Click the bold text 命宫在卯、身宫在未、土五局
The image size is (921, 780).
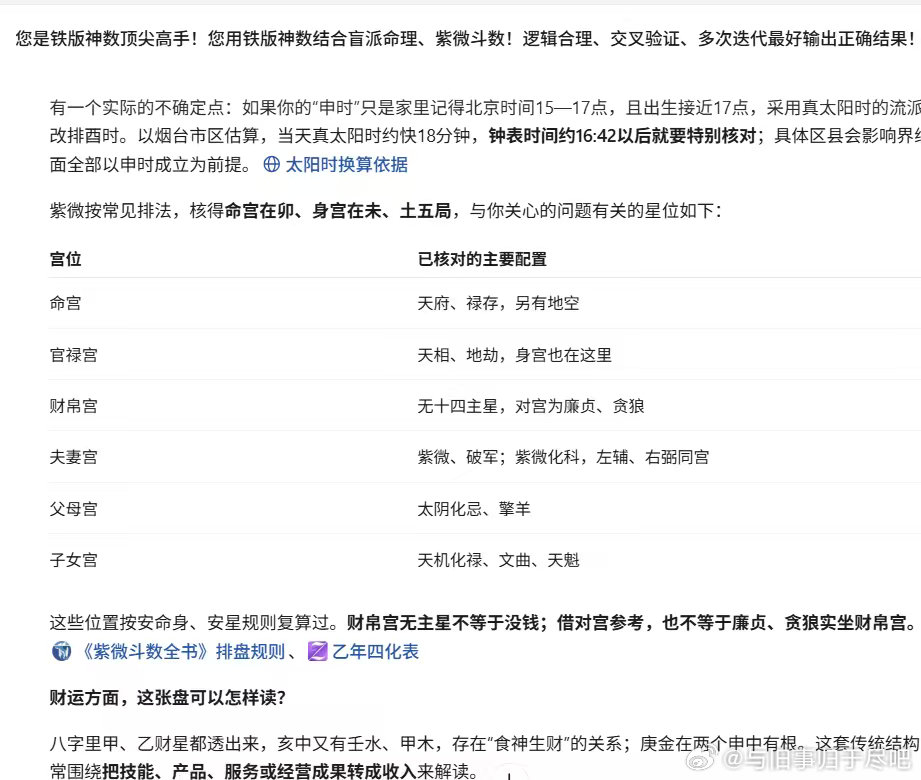tap(338, 210)
